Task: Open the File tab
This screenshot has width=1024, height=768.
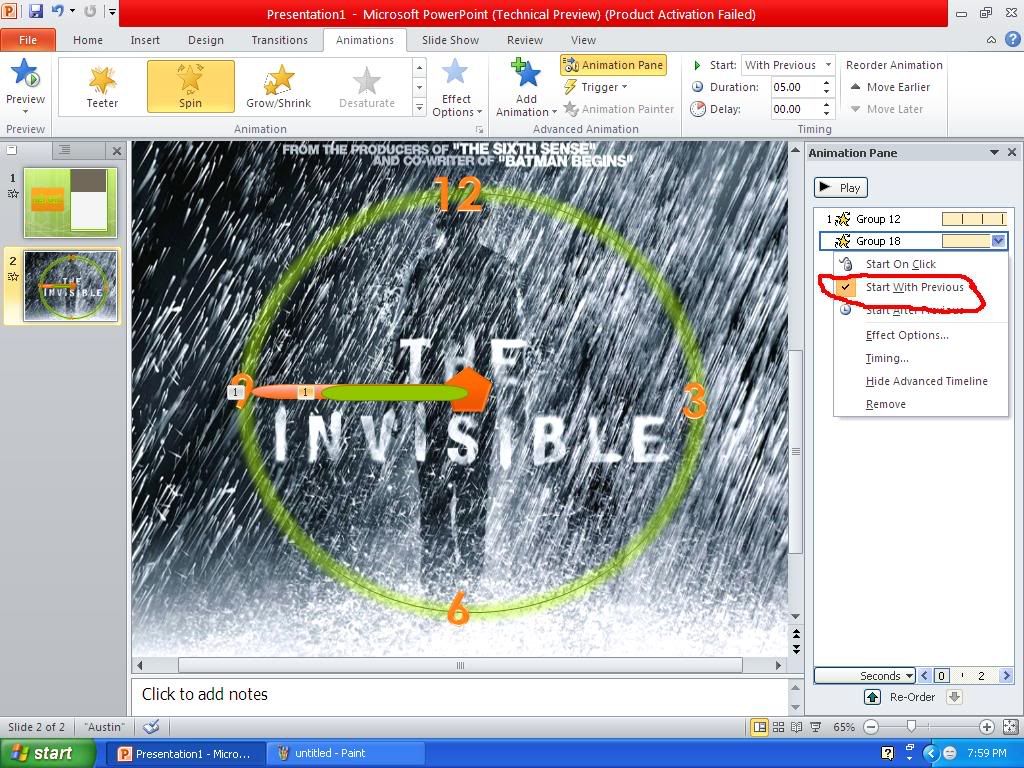Action: click(x=27, y=40)
